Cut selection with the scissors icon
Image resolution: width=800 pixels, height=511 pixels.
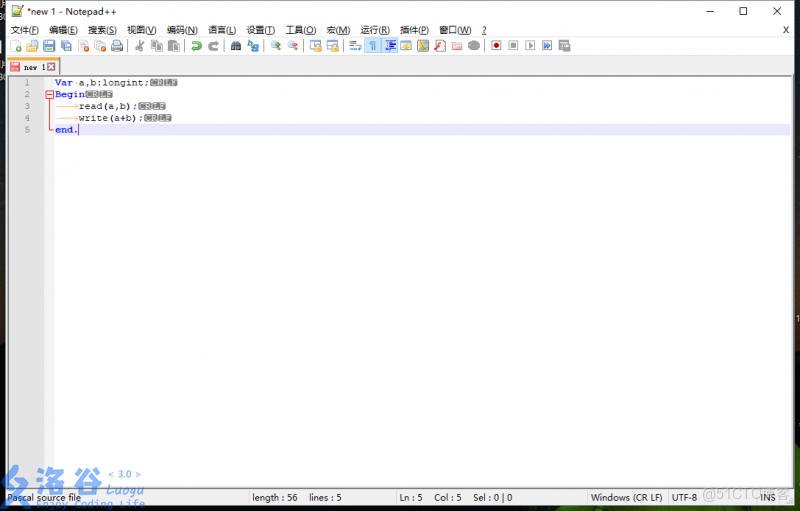139,46
